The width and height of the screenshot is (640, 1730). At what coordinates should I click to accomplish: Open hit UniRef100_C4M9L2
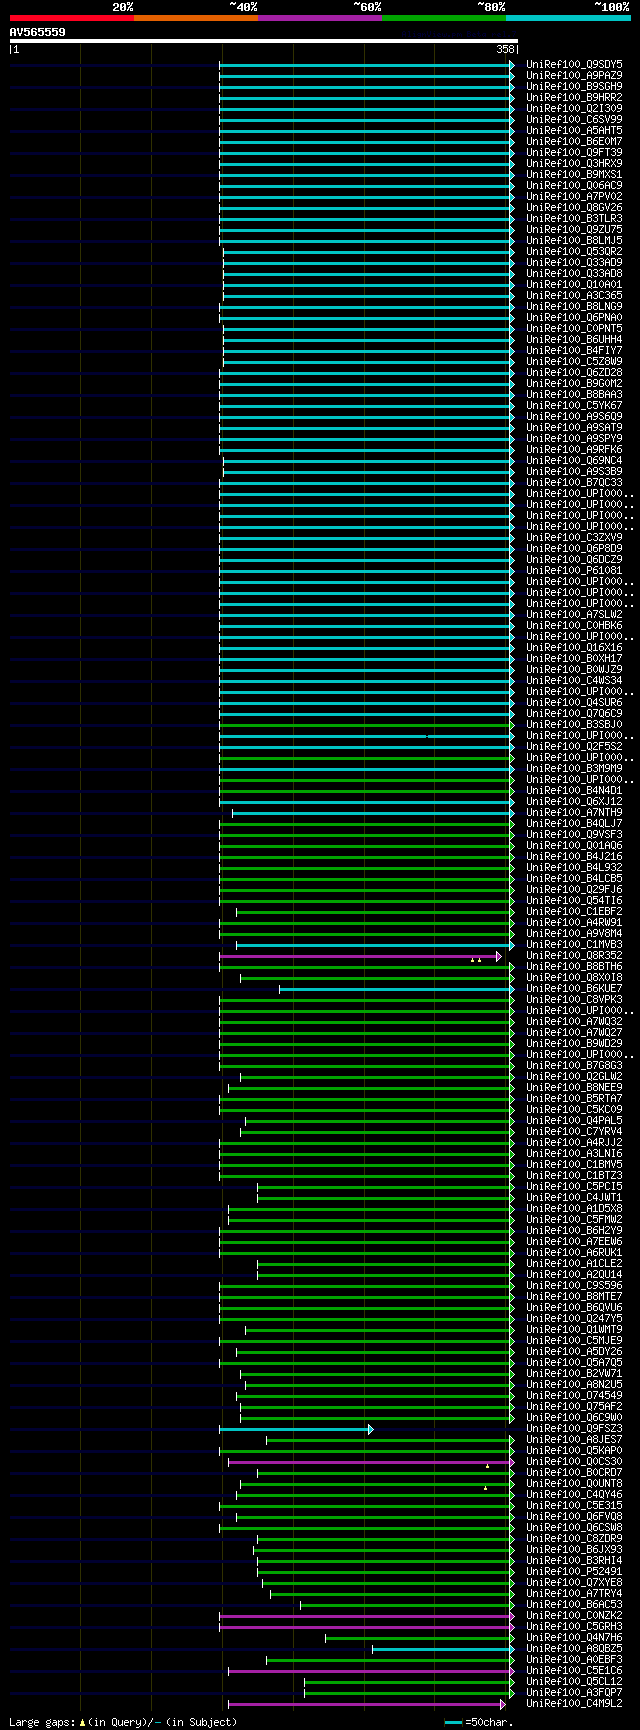tap(574, 1703)
